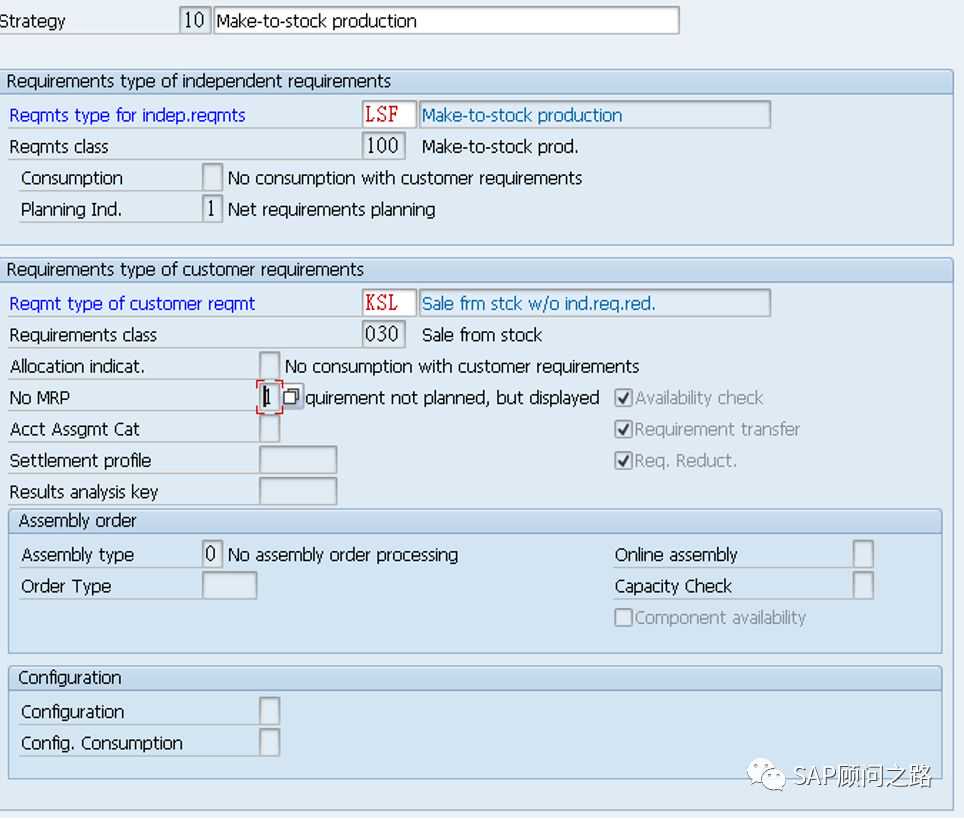Click the Capacity Check field box
The width and height of the screenshot is (964, 819).
point(863,586)
